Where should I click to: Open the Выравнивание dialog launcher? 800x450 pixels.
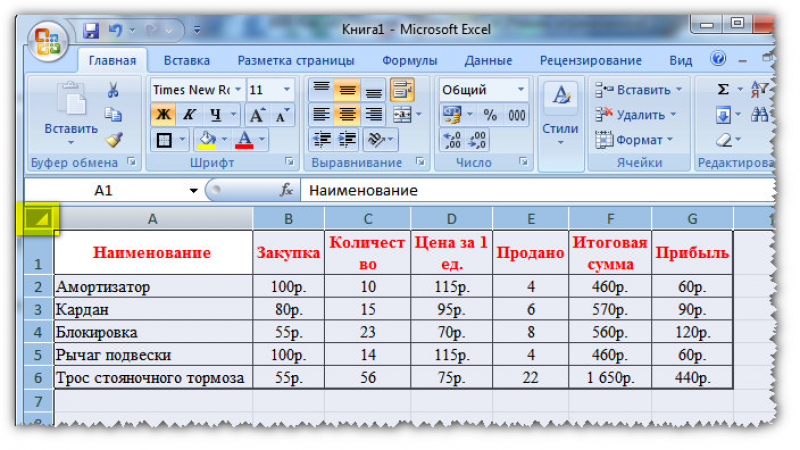coord(420,162)
